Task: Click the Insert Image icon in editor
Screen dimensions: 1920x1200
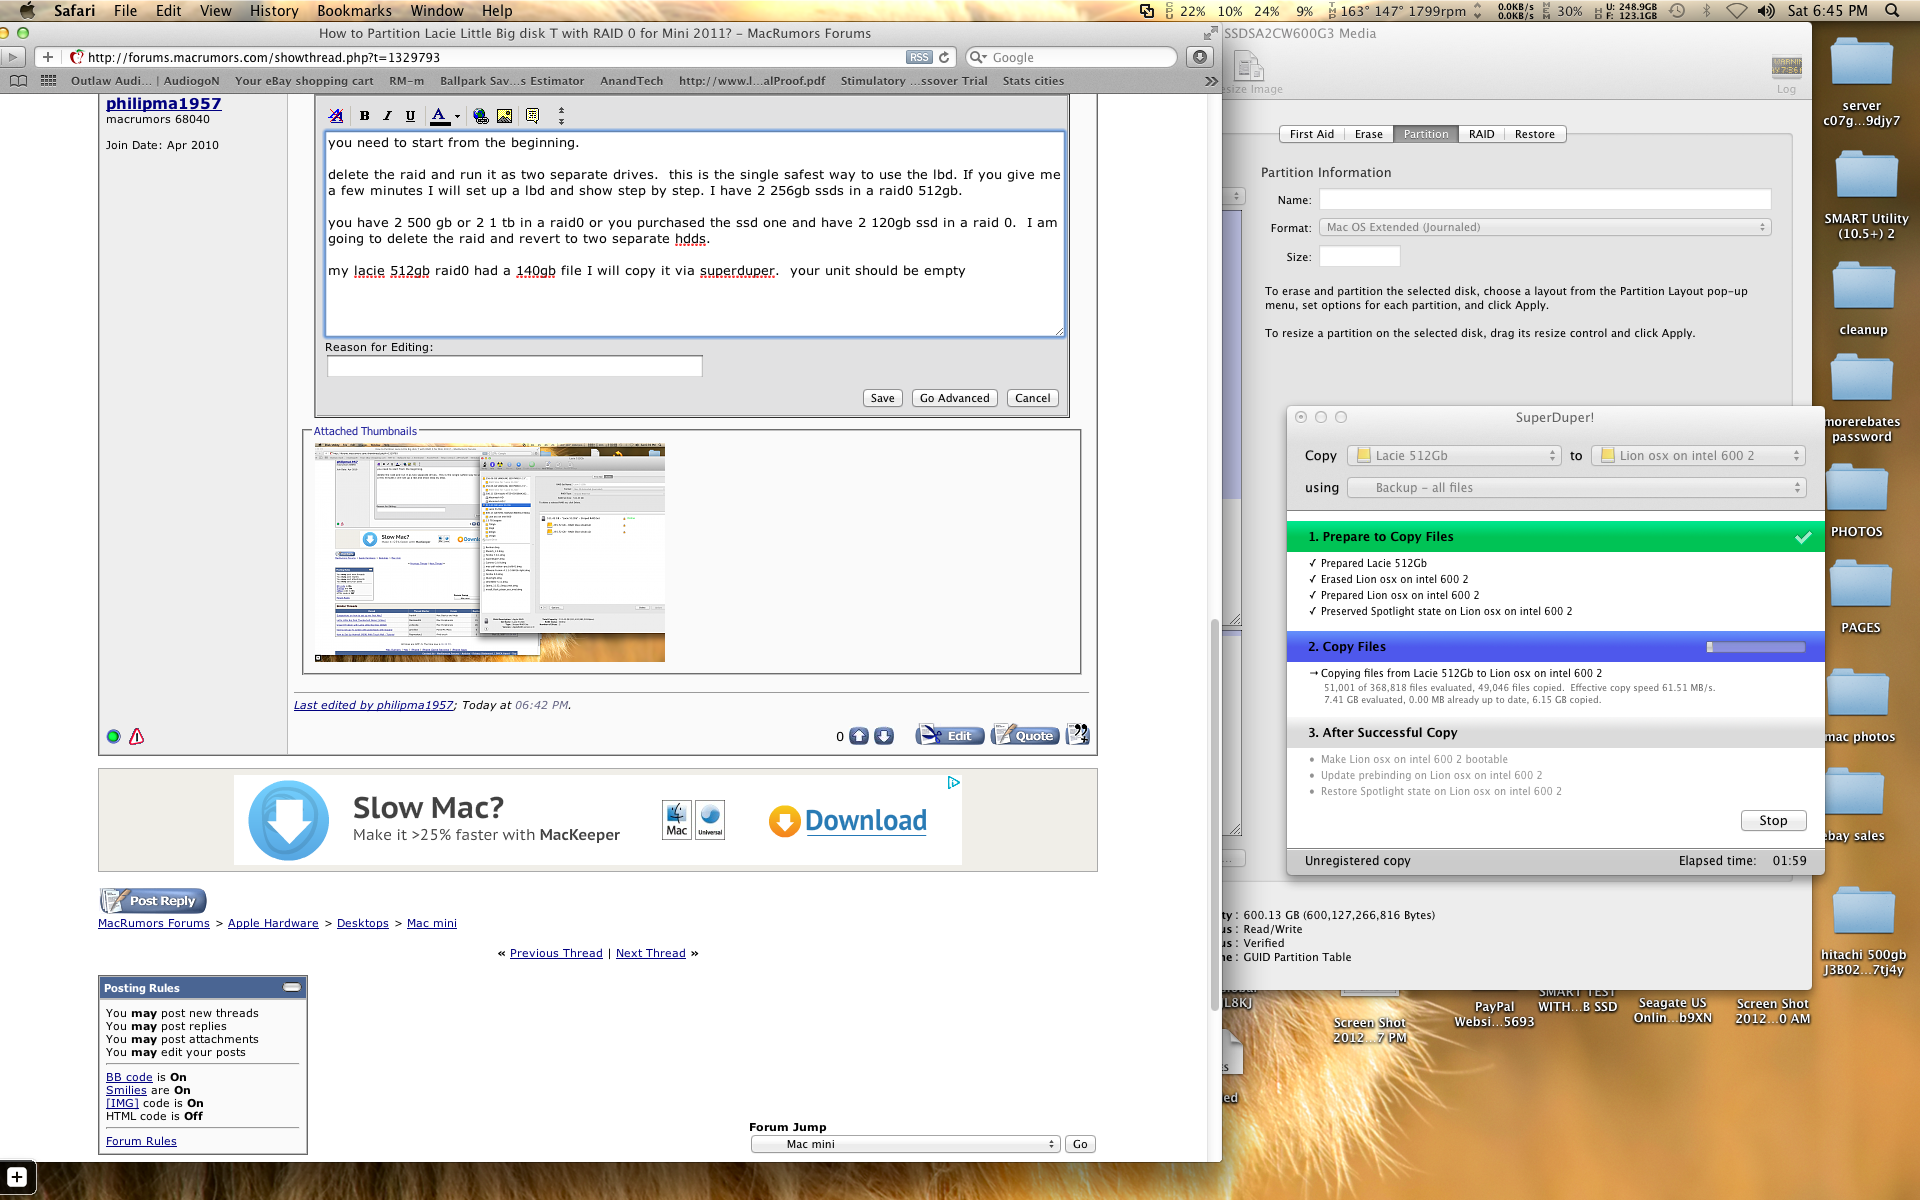Action: (505, 116)
